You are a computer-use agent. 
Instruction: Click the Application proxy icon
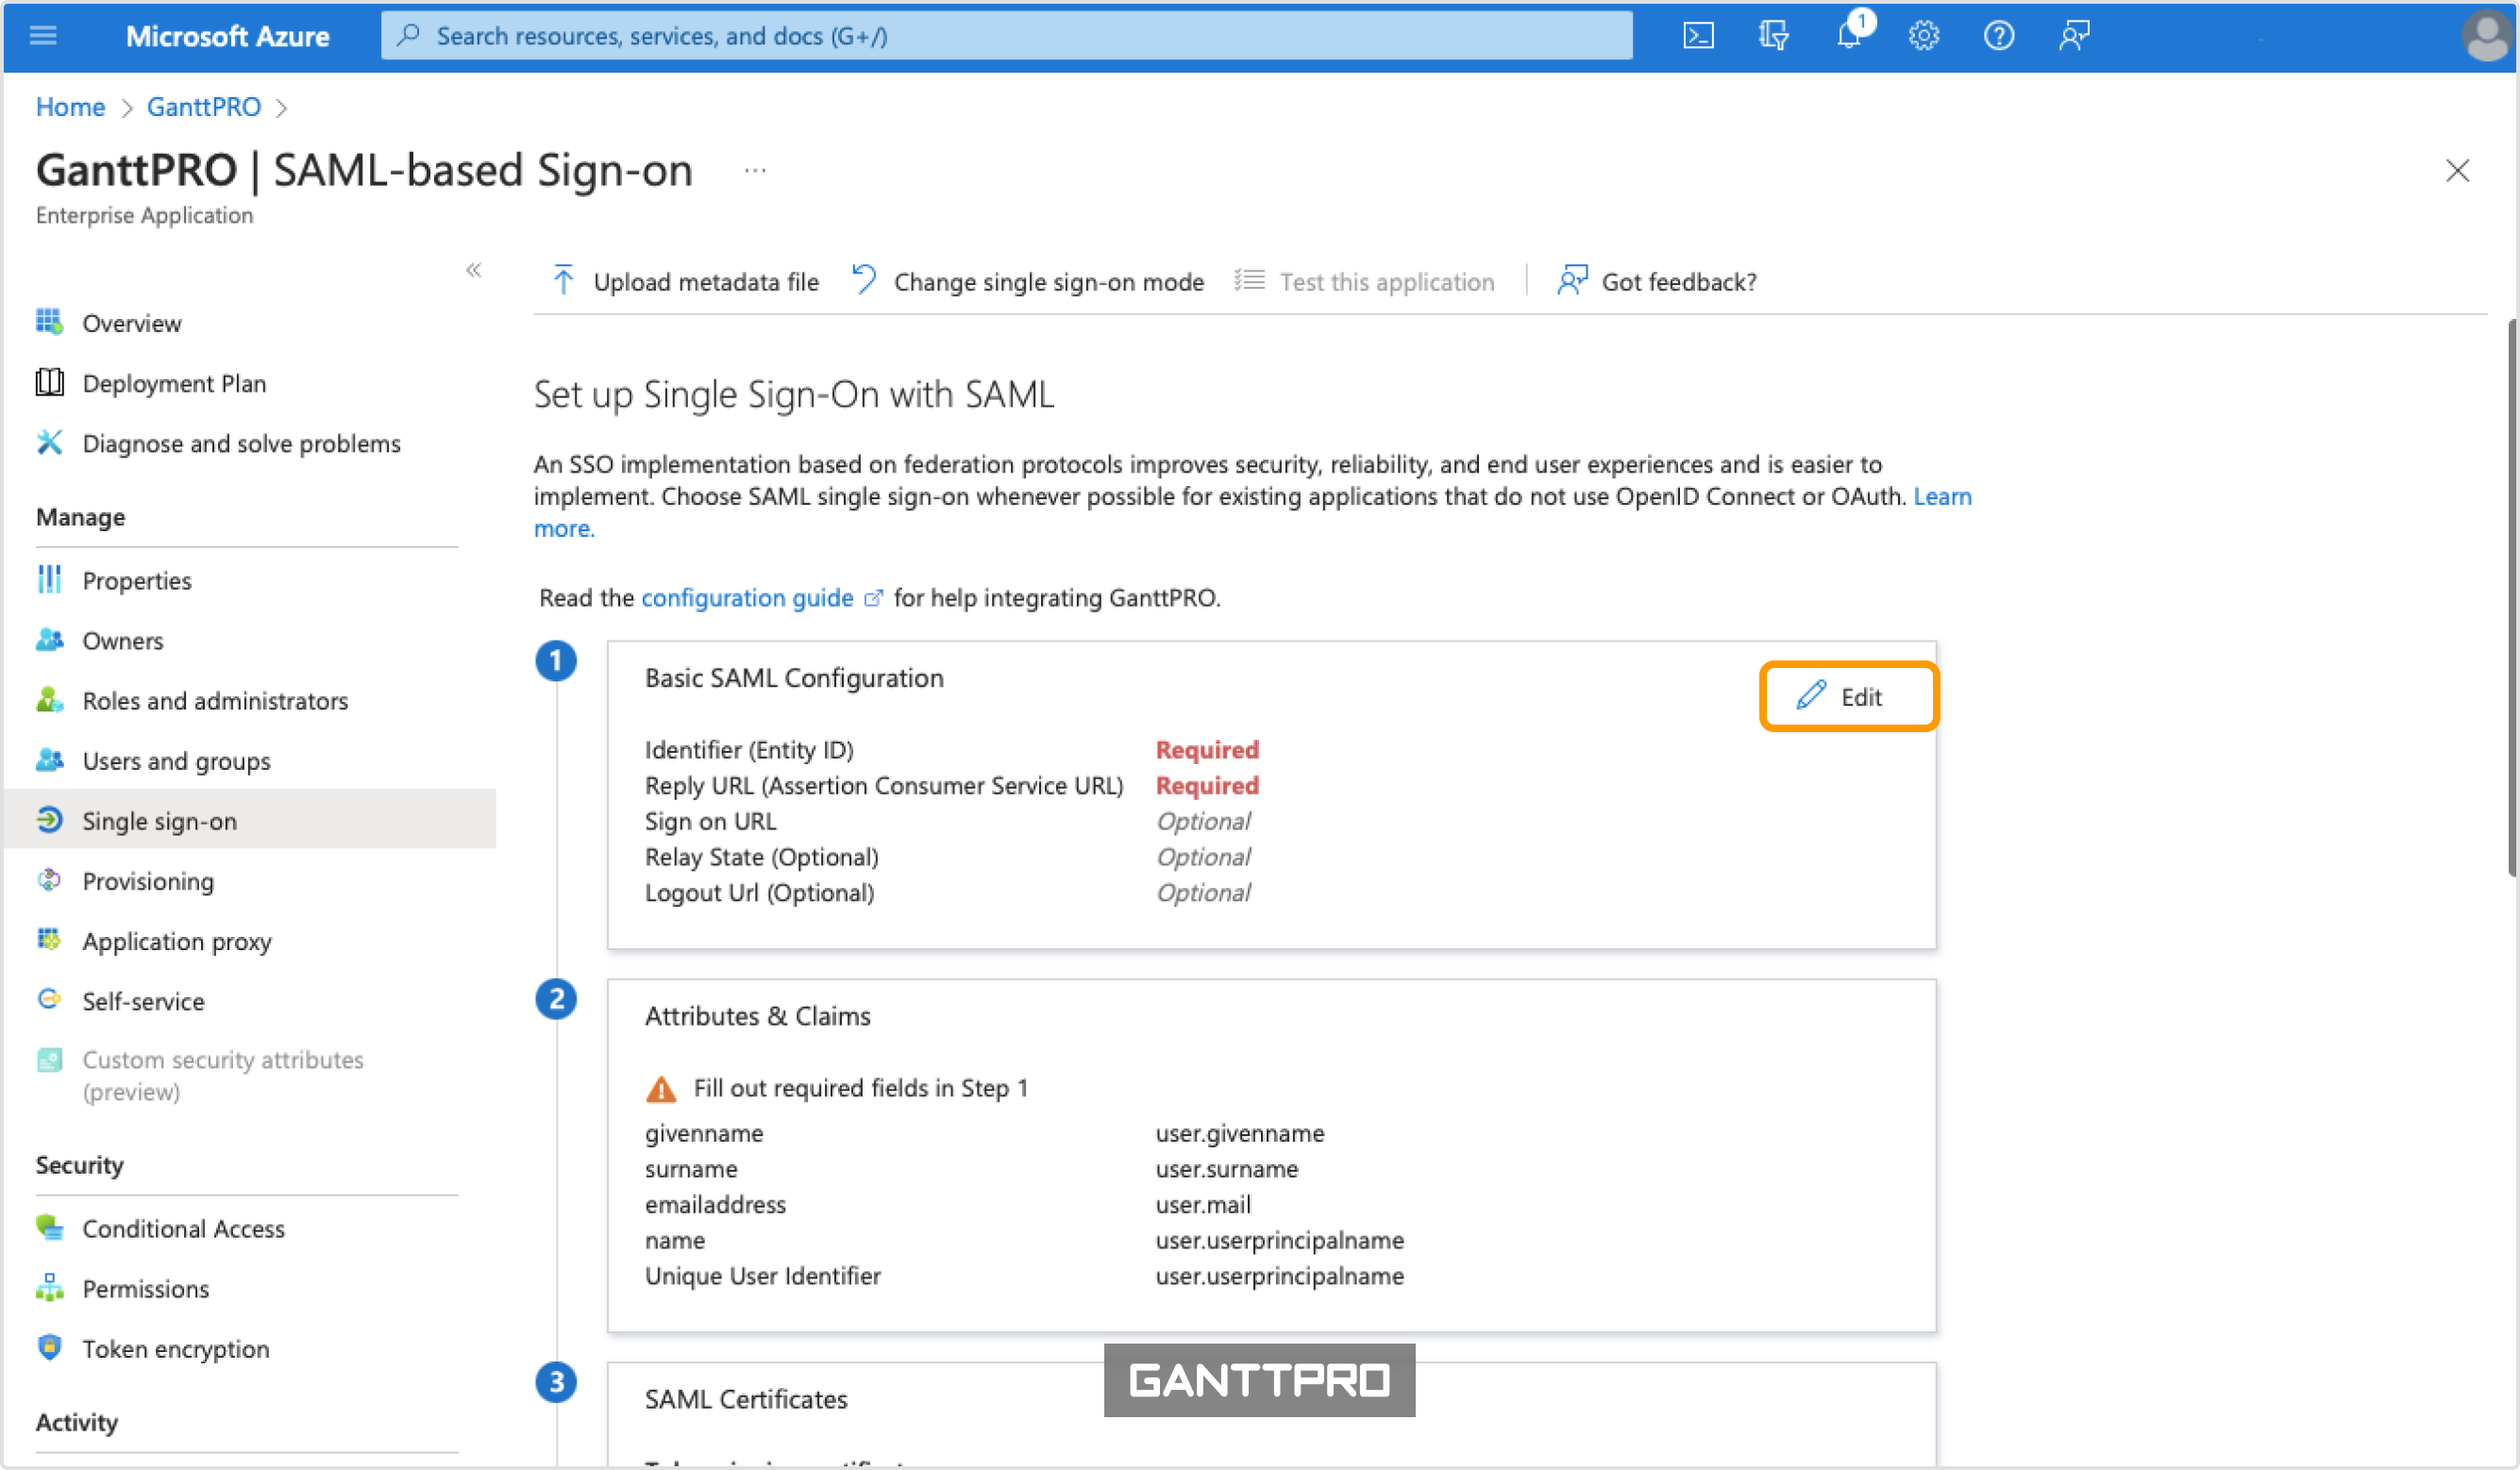[49, 940]
